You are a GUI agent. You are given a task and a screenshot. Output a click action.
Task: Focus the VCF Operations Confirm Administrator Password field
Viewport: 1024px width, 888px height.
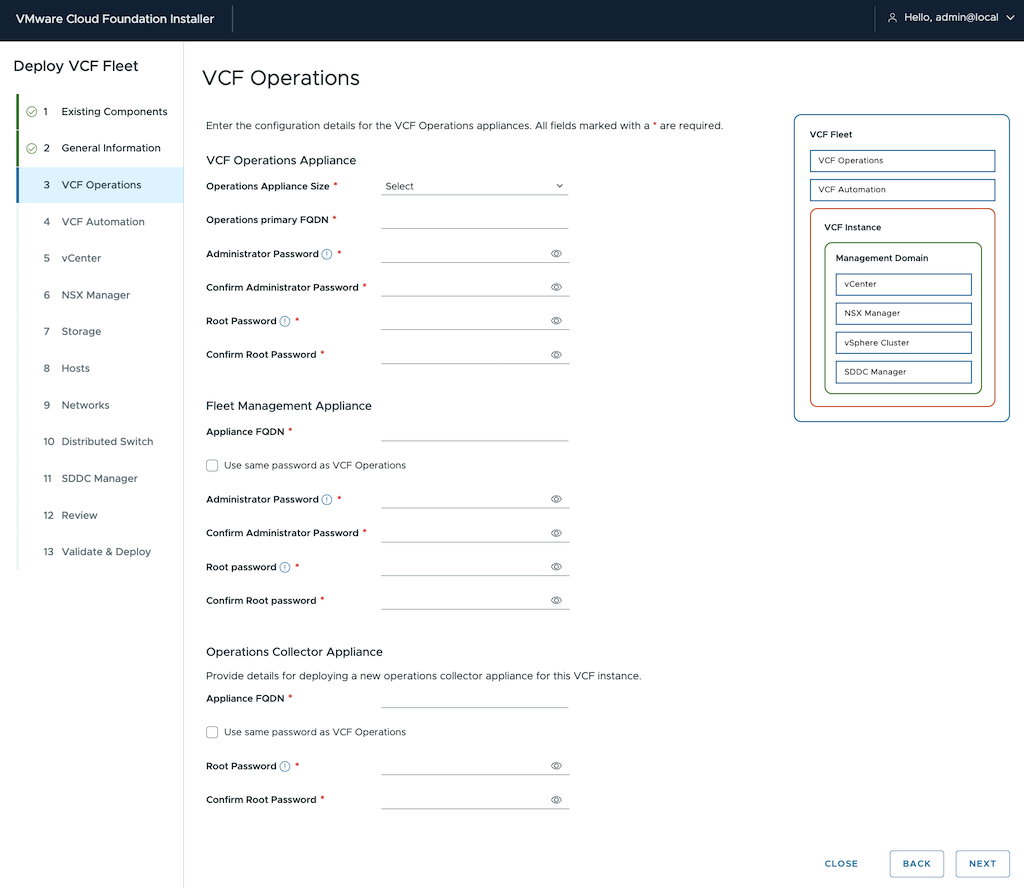pos(466,287)
